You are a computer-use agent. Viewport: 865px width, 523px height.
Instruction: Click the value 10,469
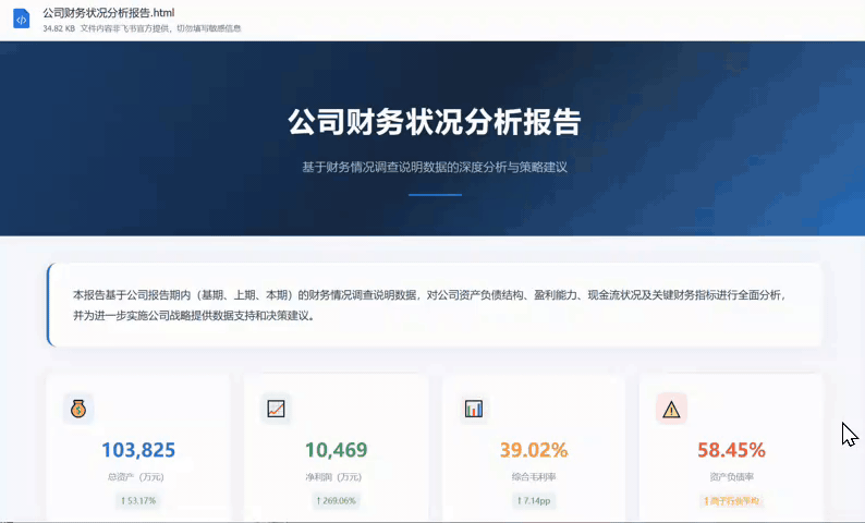point(337,450)
